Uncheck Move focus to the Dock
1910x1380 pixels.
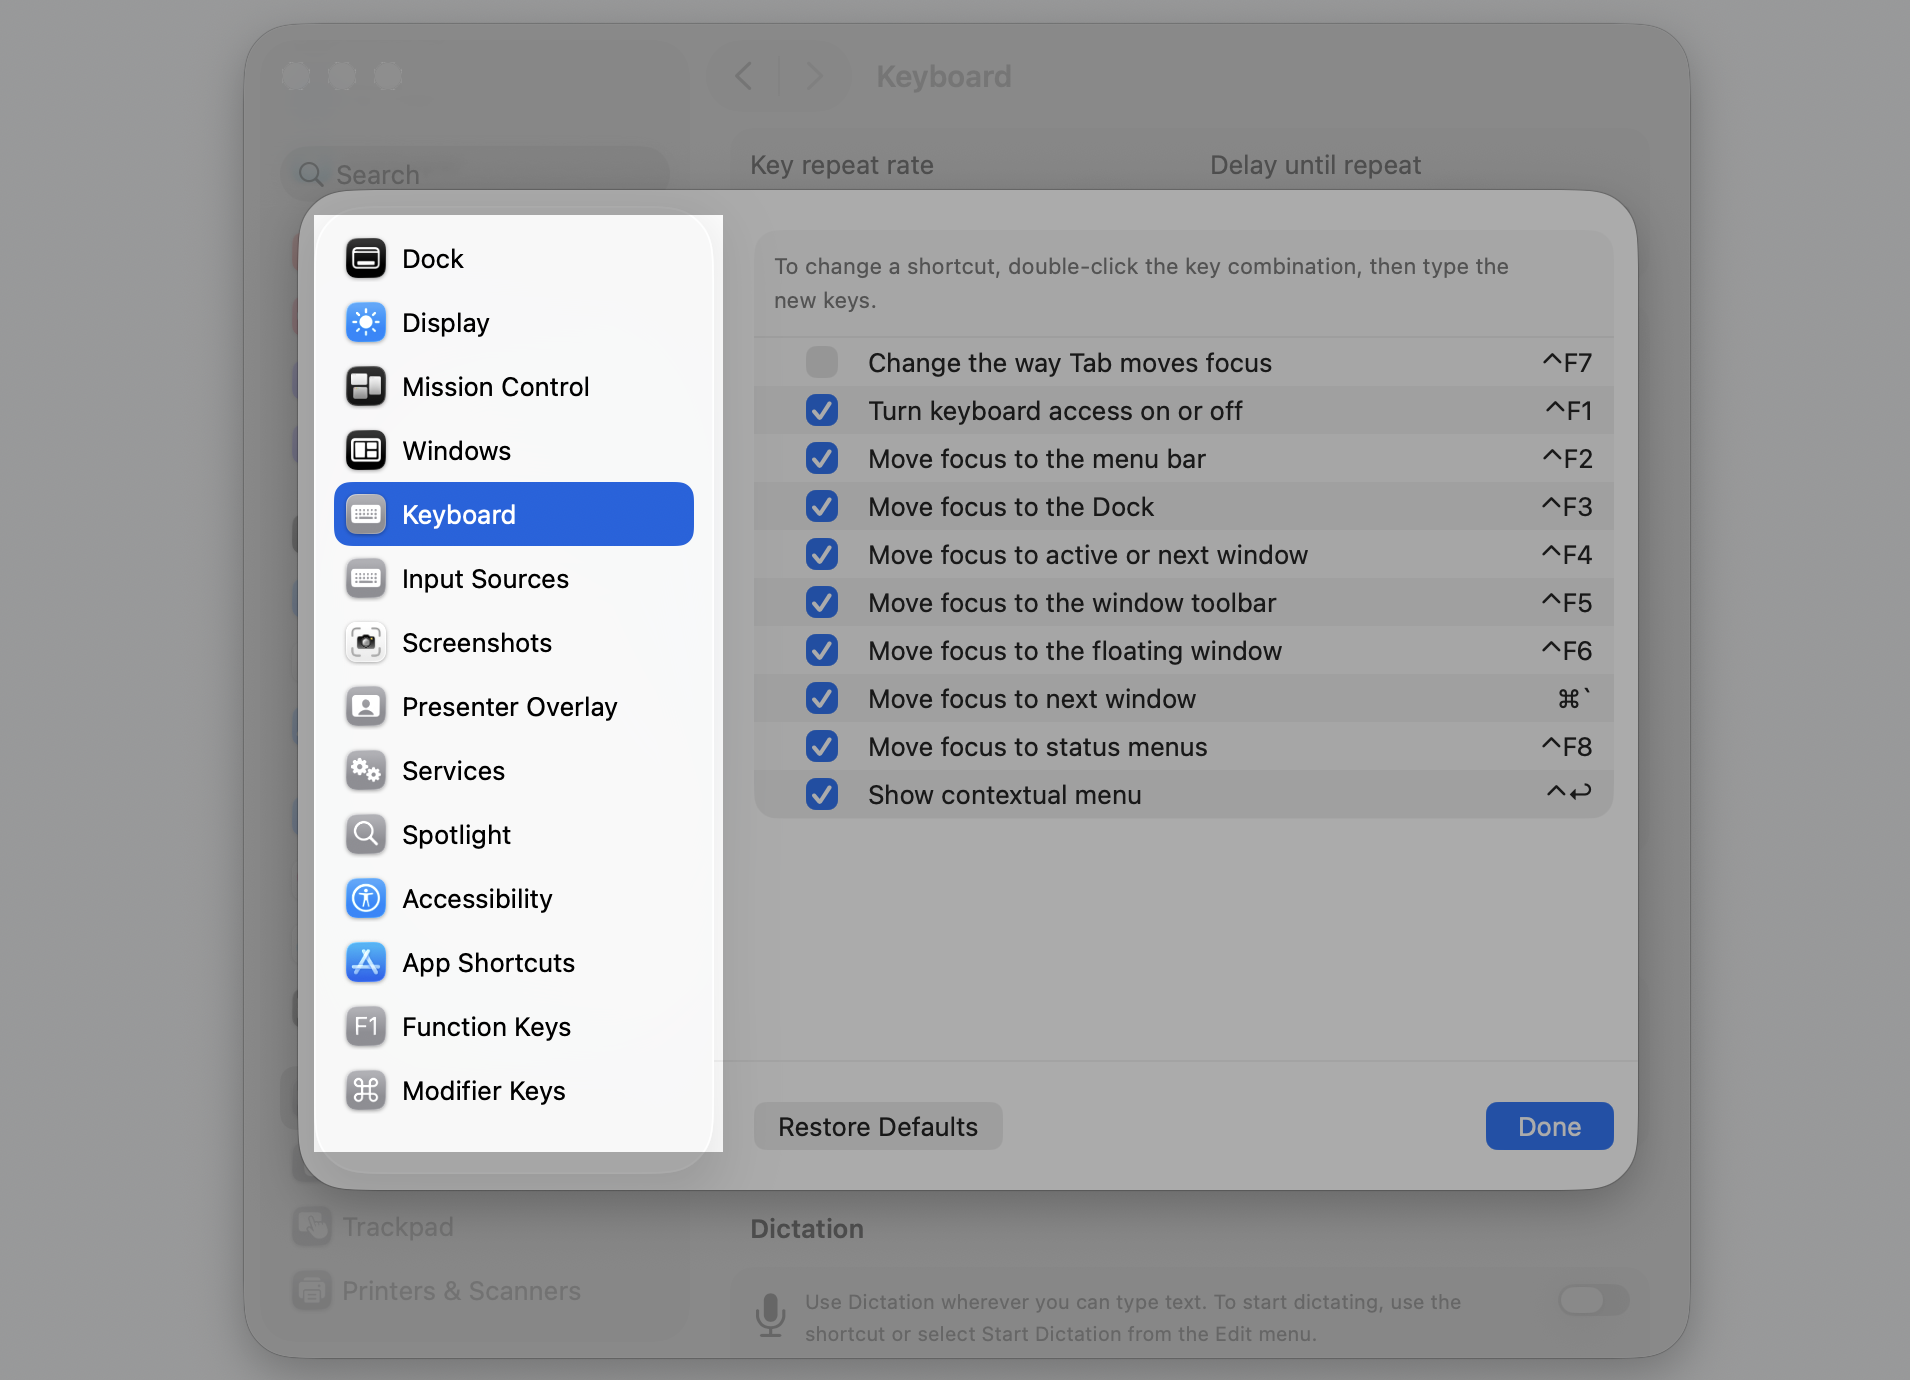coord(822,506)
